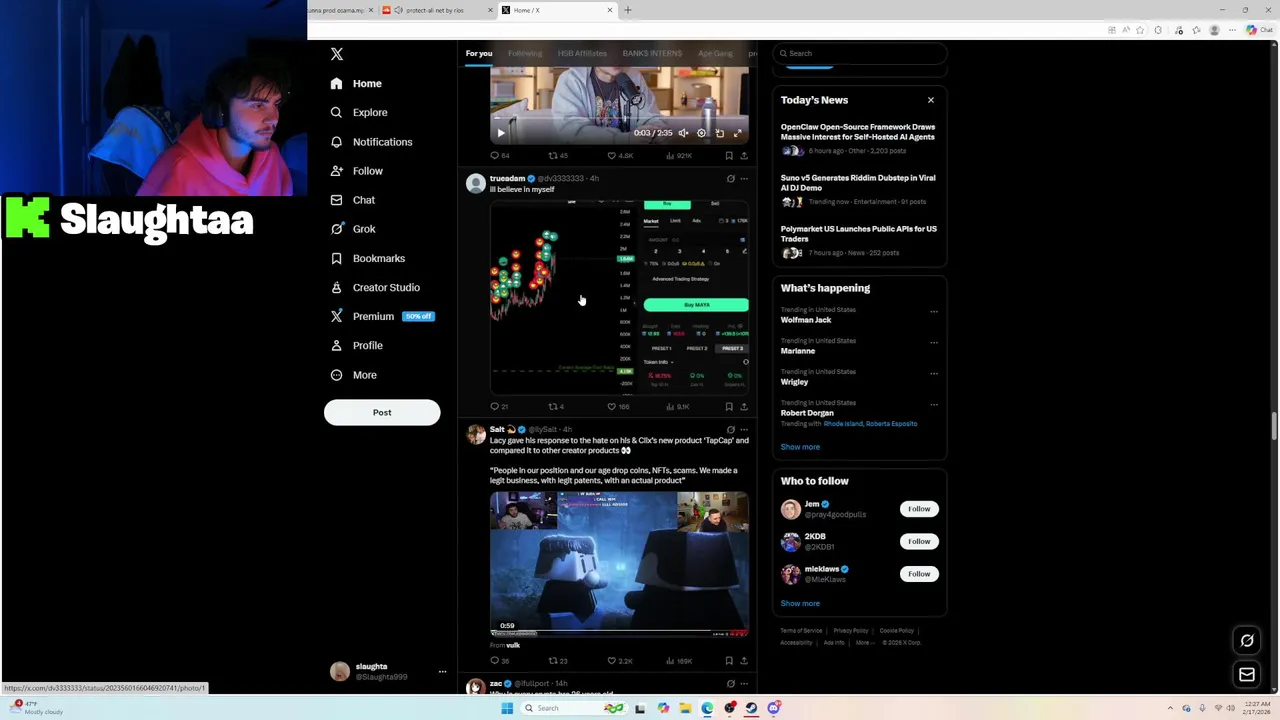Click the X search field
The width and height of the screenshot is (1280, 720).
pyautogui.click(x=860, y=53)
